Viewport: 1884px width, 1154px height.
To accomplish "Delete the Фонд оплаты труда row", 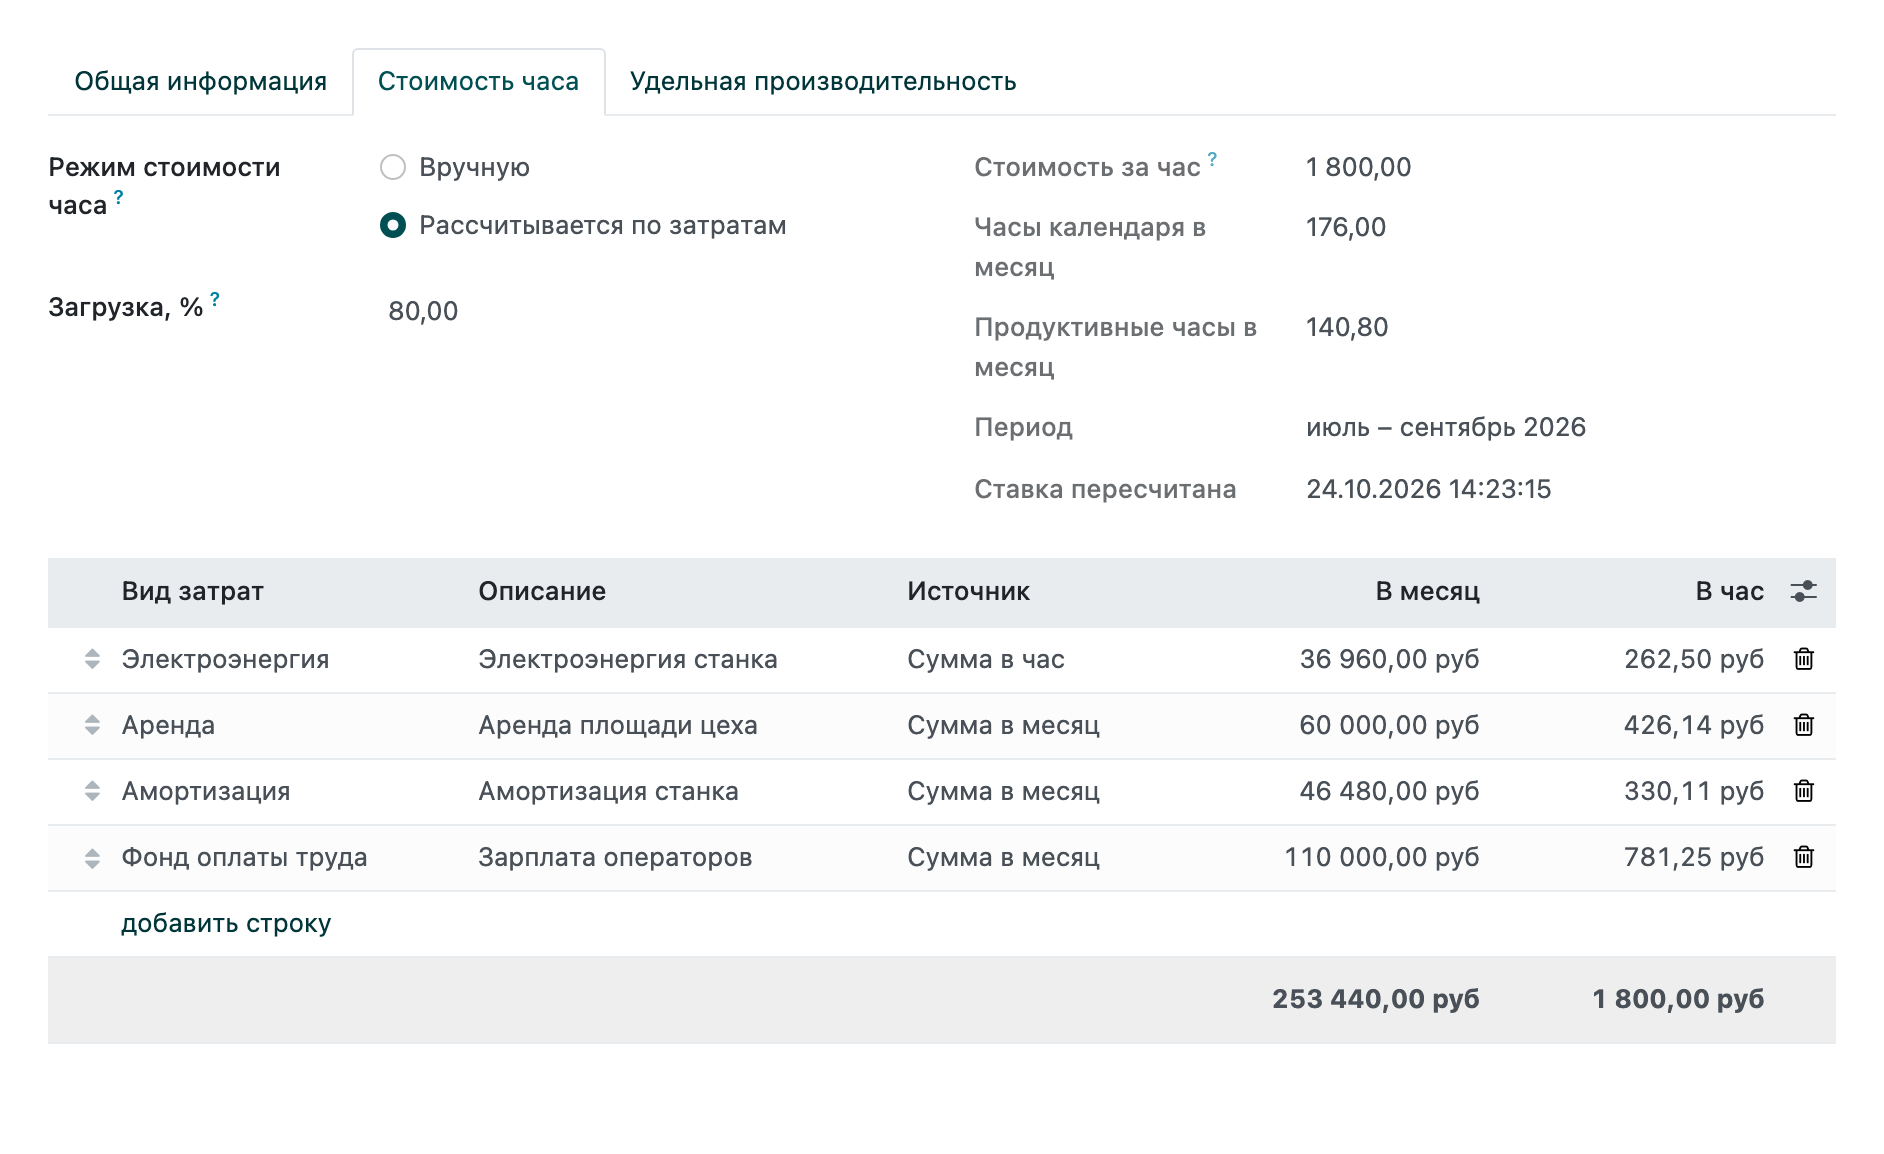I will click(1803, 857).
